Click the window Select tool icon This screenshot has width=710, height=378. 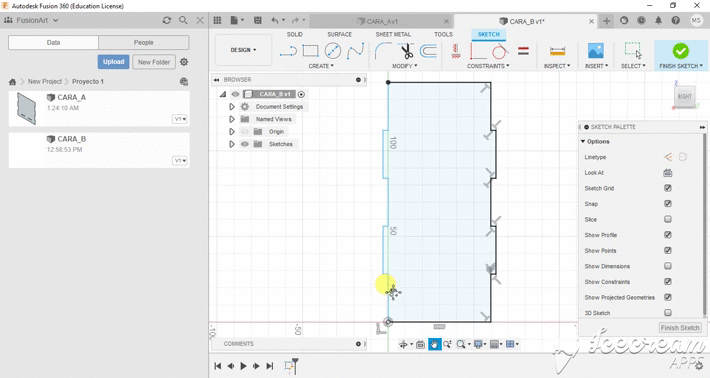[x=633, y=51]
